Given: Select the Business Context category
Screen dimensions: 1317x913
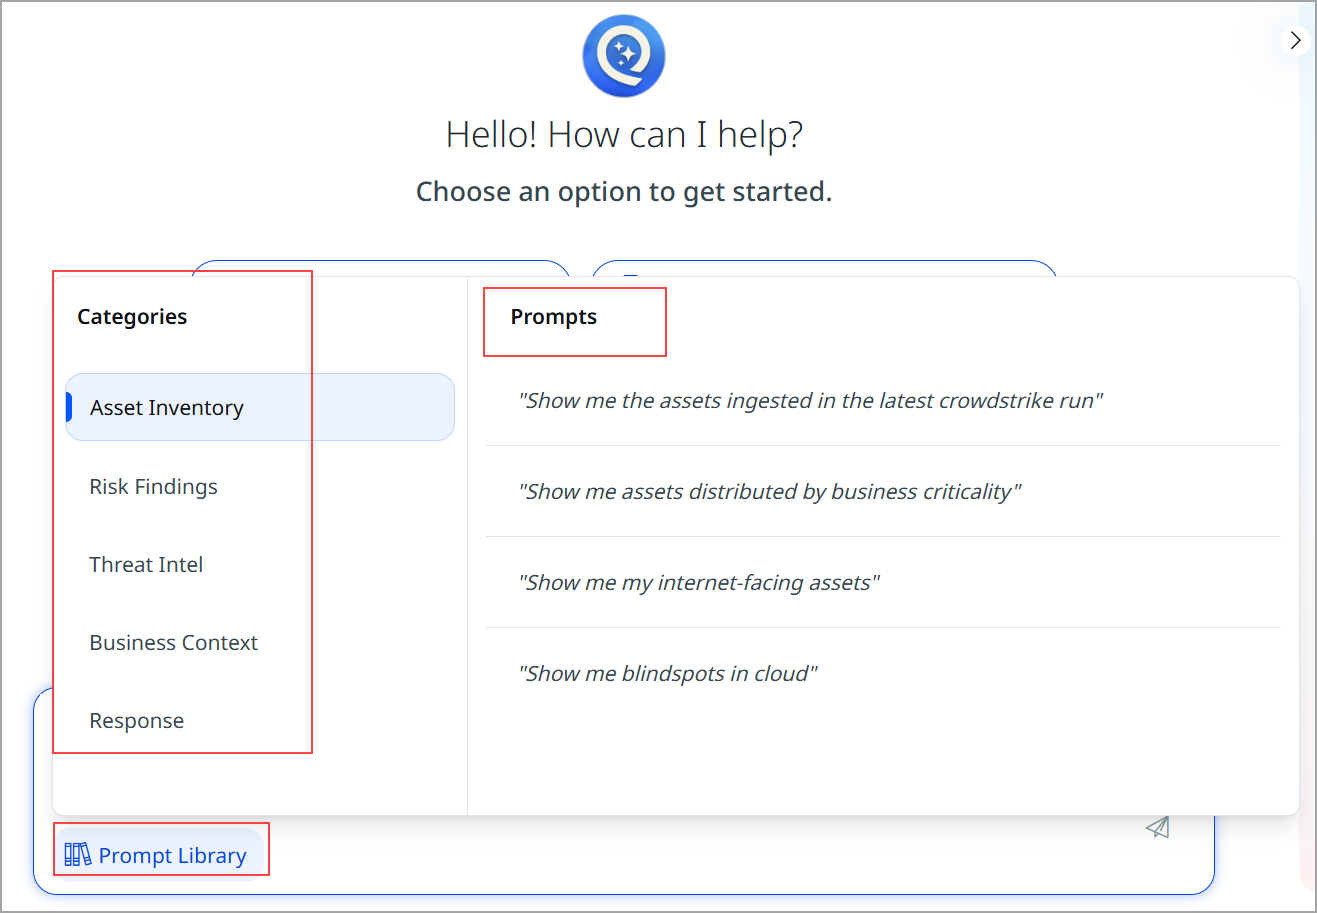Looking at the screenshot, I should coord(173,642).
